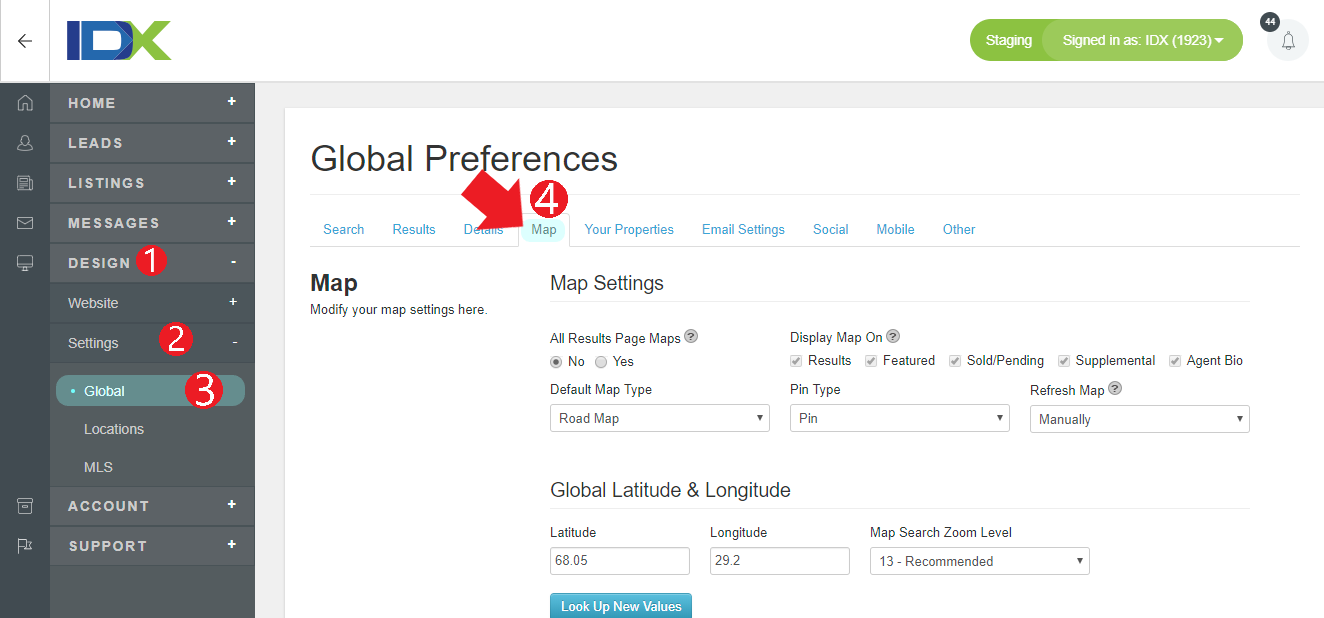Open MLS settings in sidebar
Viewport: 1324px width, 618px height.
(98, 467)
